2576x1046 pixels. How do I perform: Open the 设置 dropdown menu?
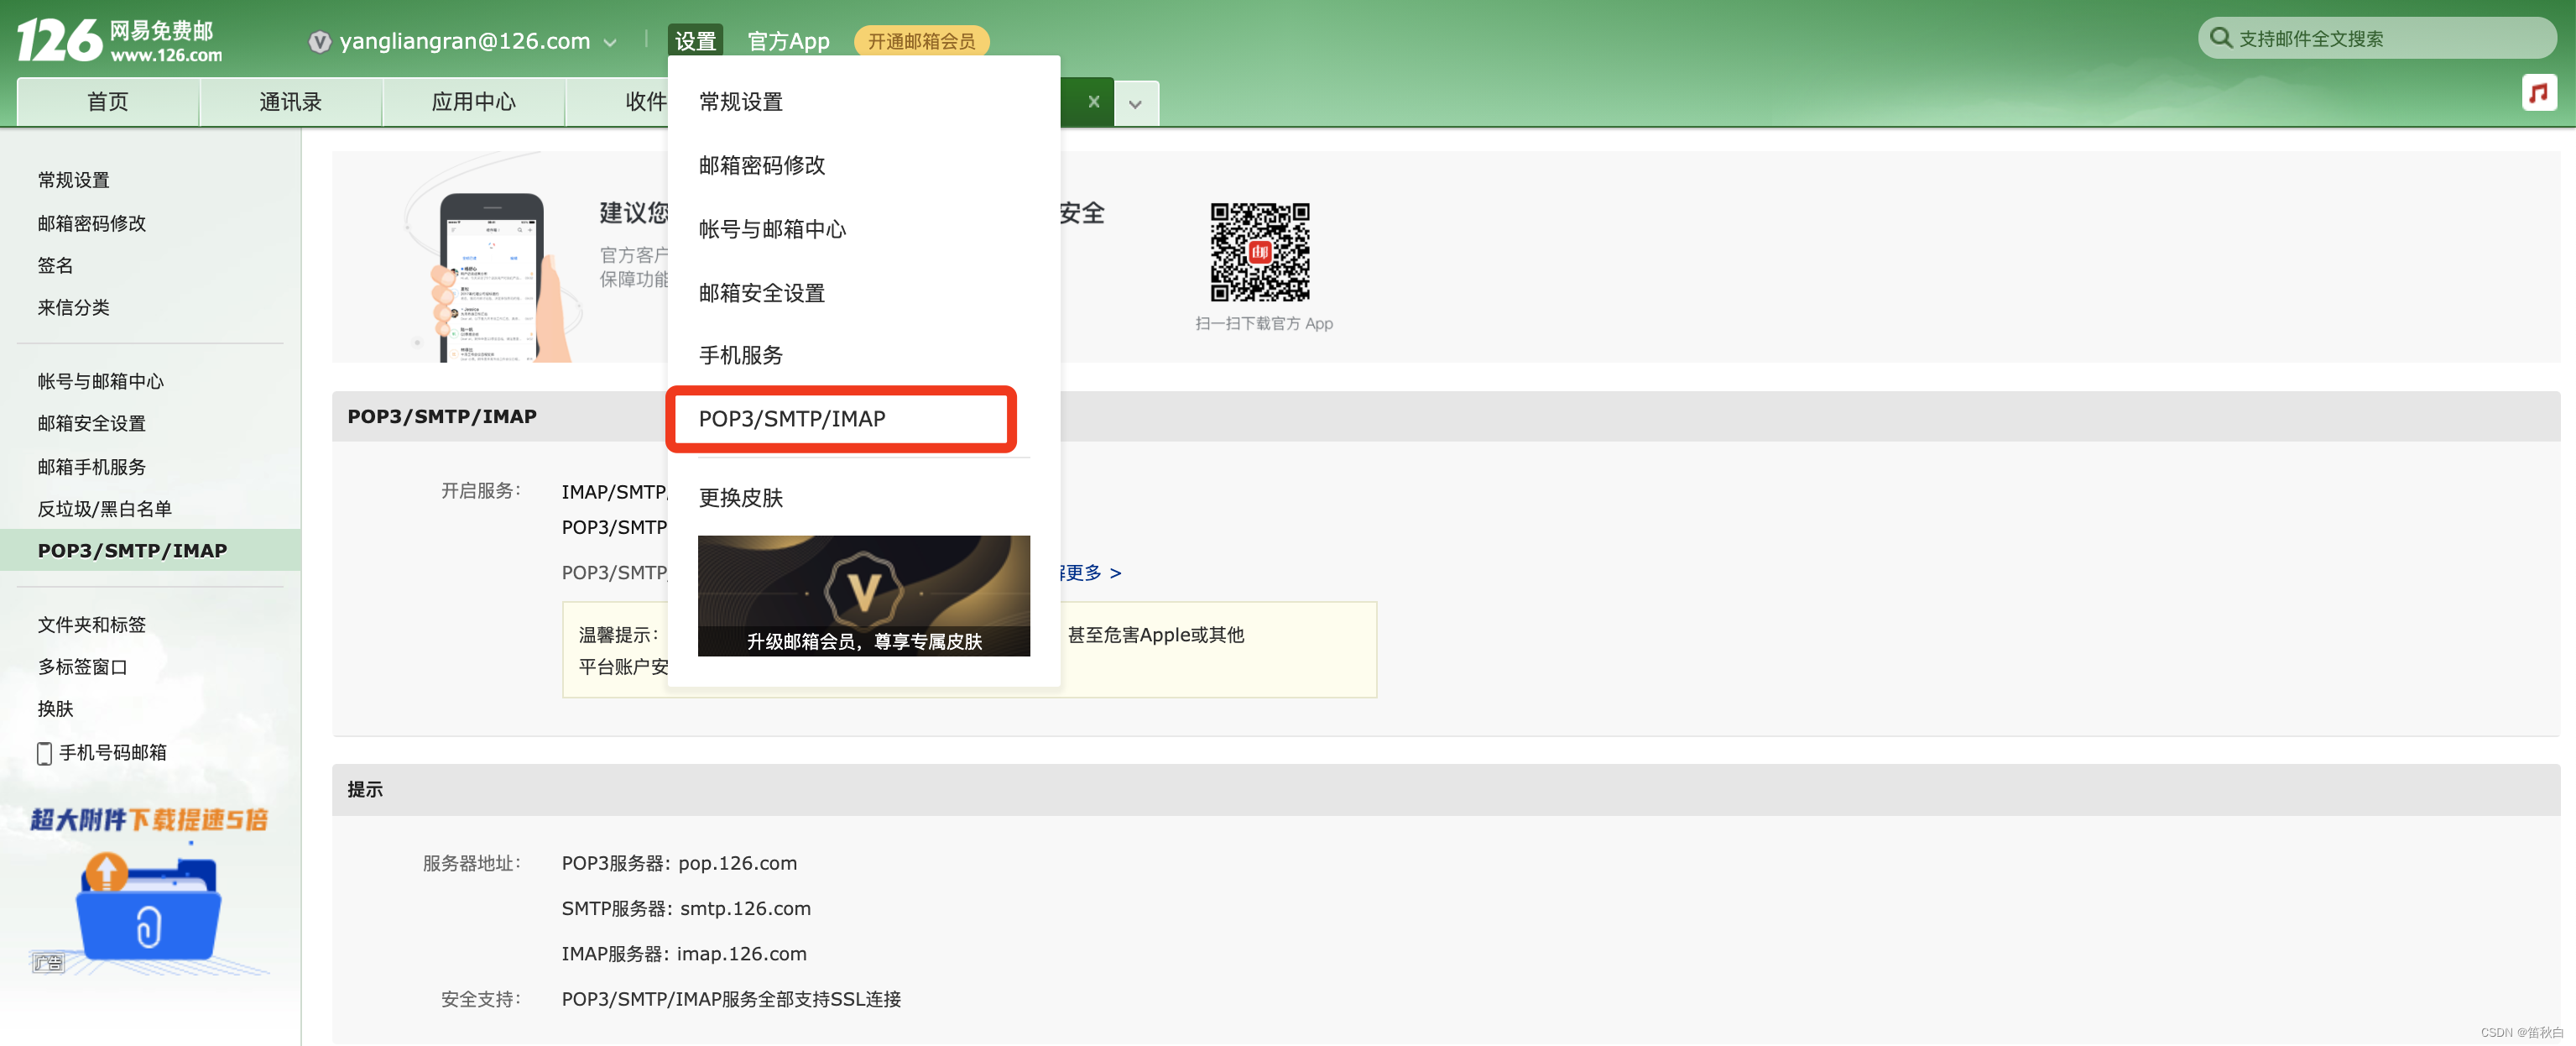695,41
